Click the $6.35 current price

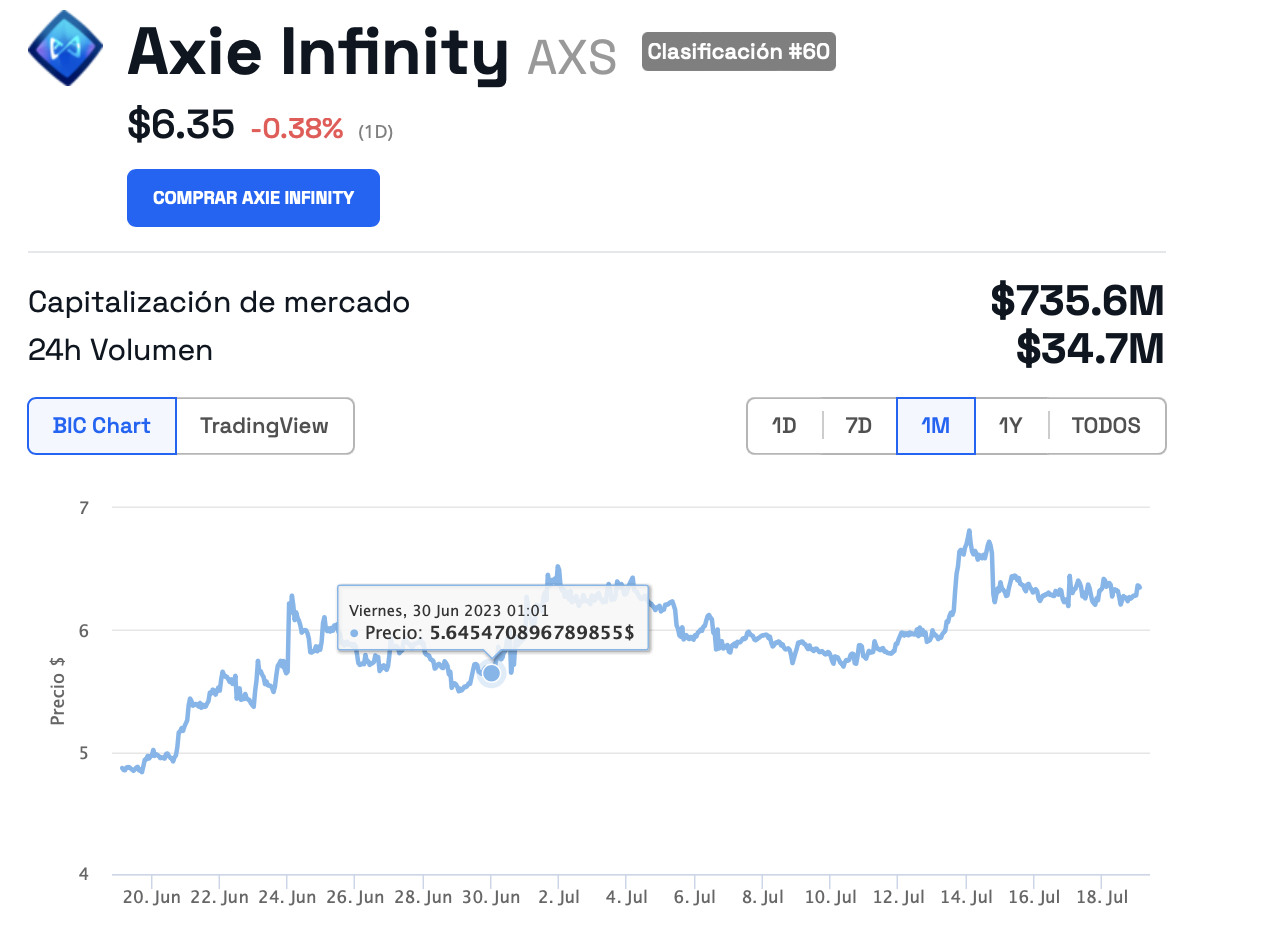181,125
